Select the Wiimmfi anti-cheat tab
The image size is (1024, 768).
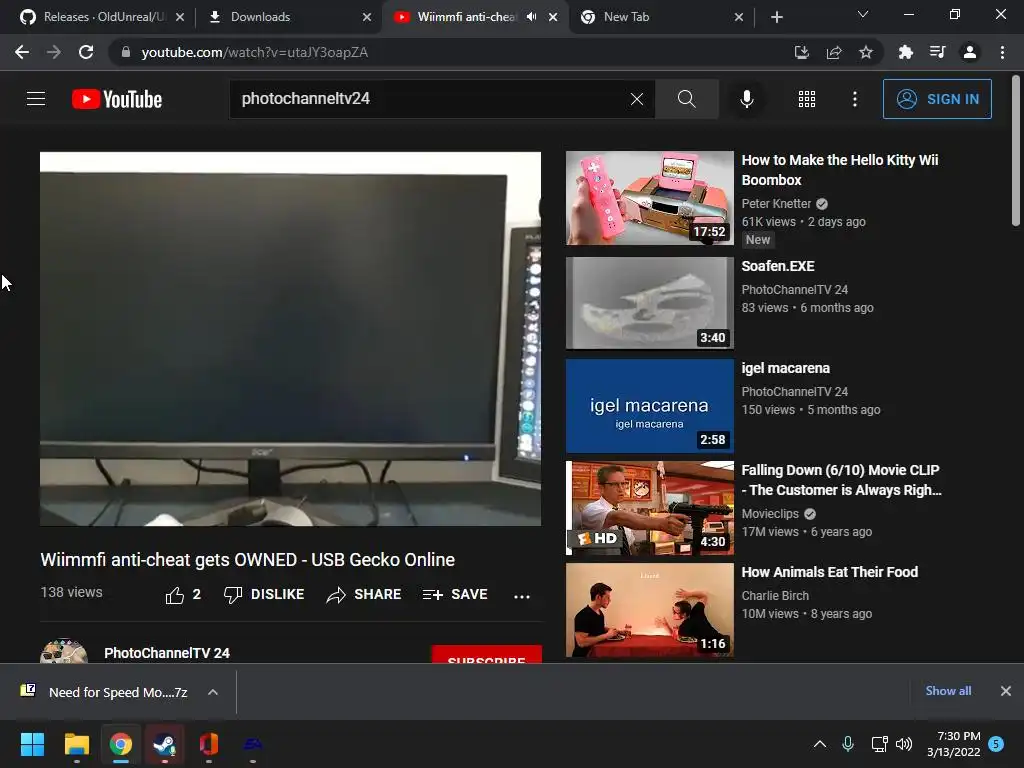tap(473, 17)
